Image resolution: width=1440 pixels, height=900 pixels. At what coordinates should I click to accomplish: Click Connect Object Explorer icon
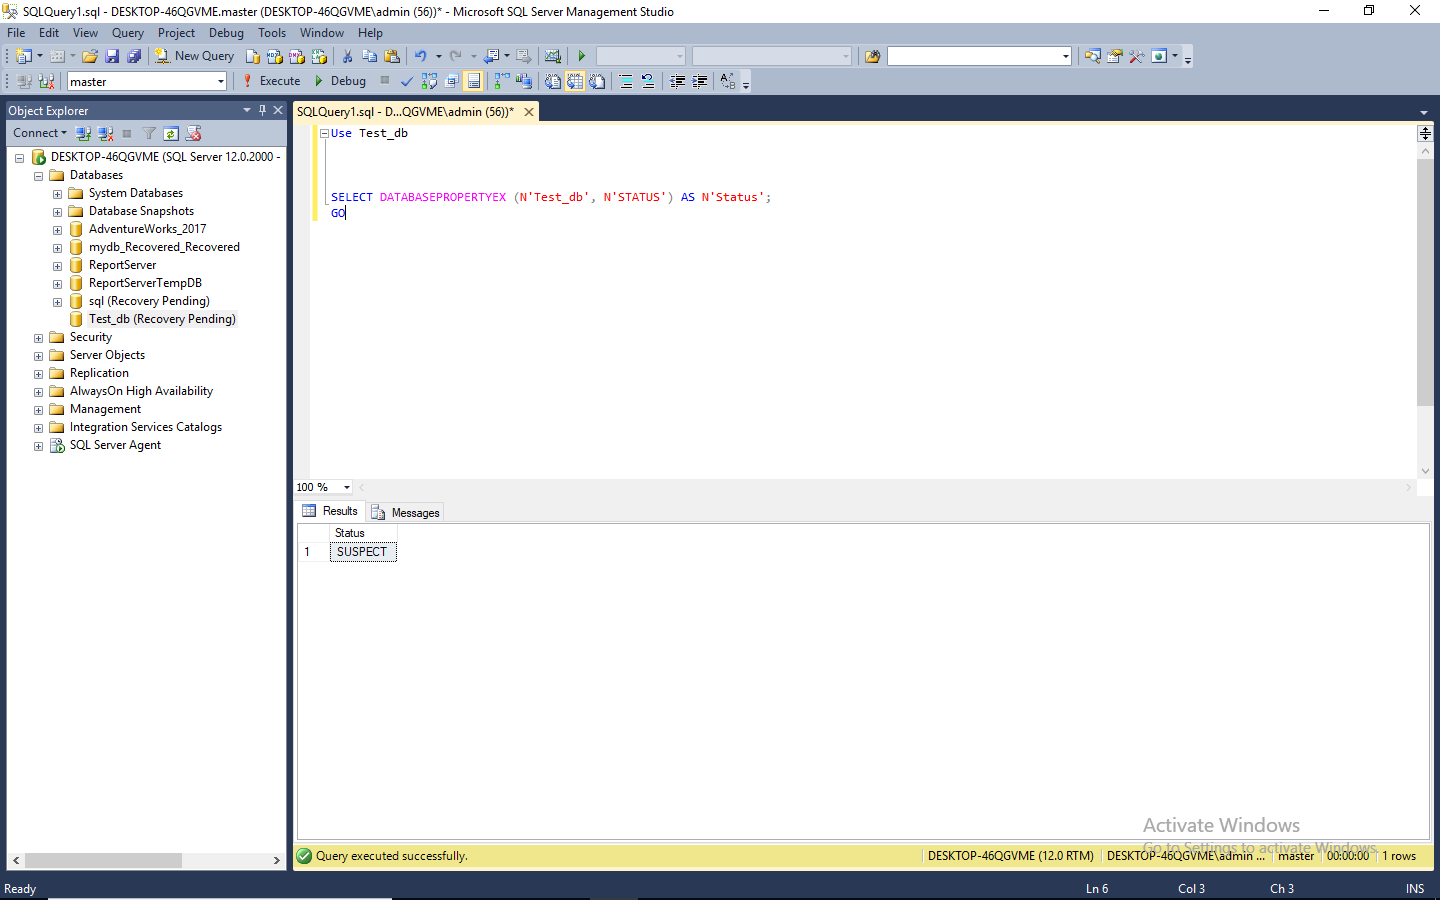pyautogui.click(x=83, y=133)
